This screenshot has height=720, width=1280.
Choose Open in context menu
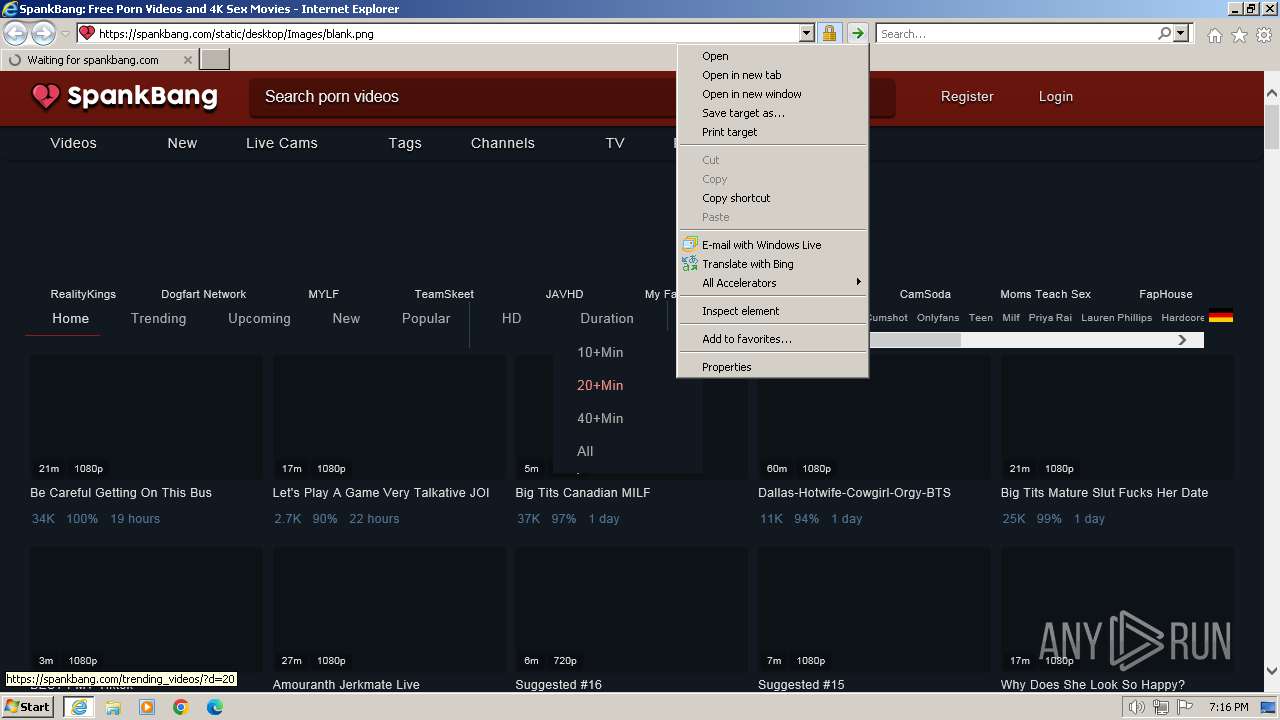point(773,56)
